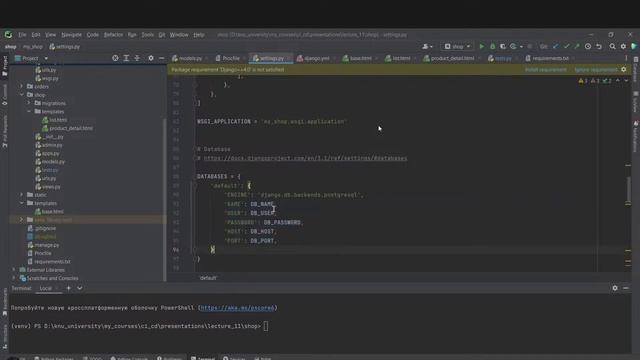This screenshot has width=640, height=360.
Task: Open the Git menu
Action: [162, 35]
